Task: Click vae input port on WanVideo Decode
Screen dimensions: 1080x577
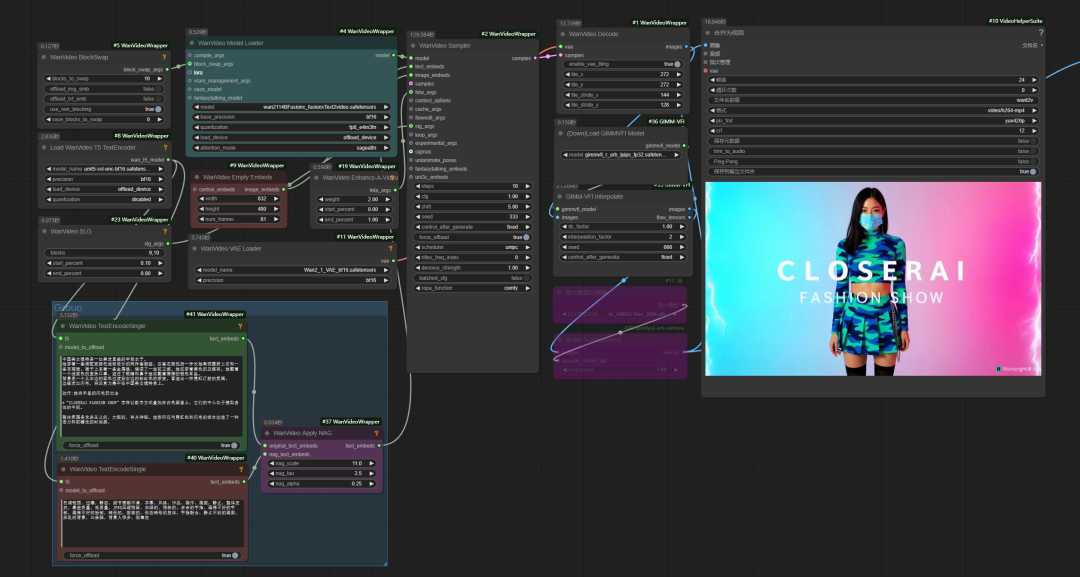Action: pyautogui.click(x=560, y=47)
